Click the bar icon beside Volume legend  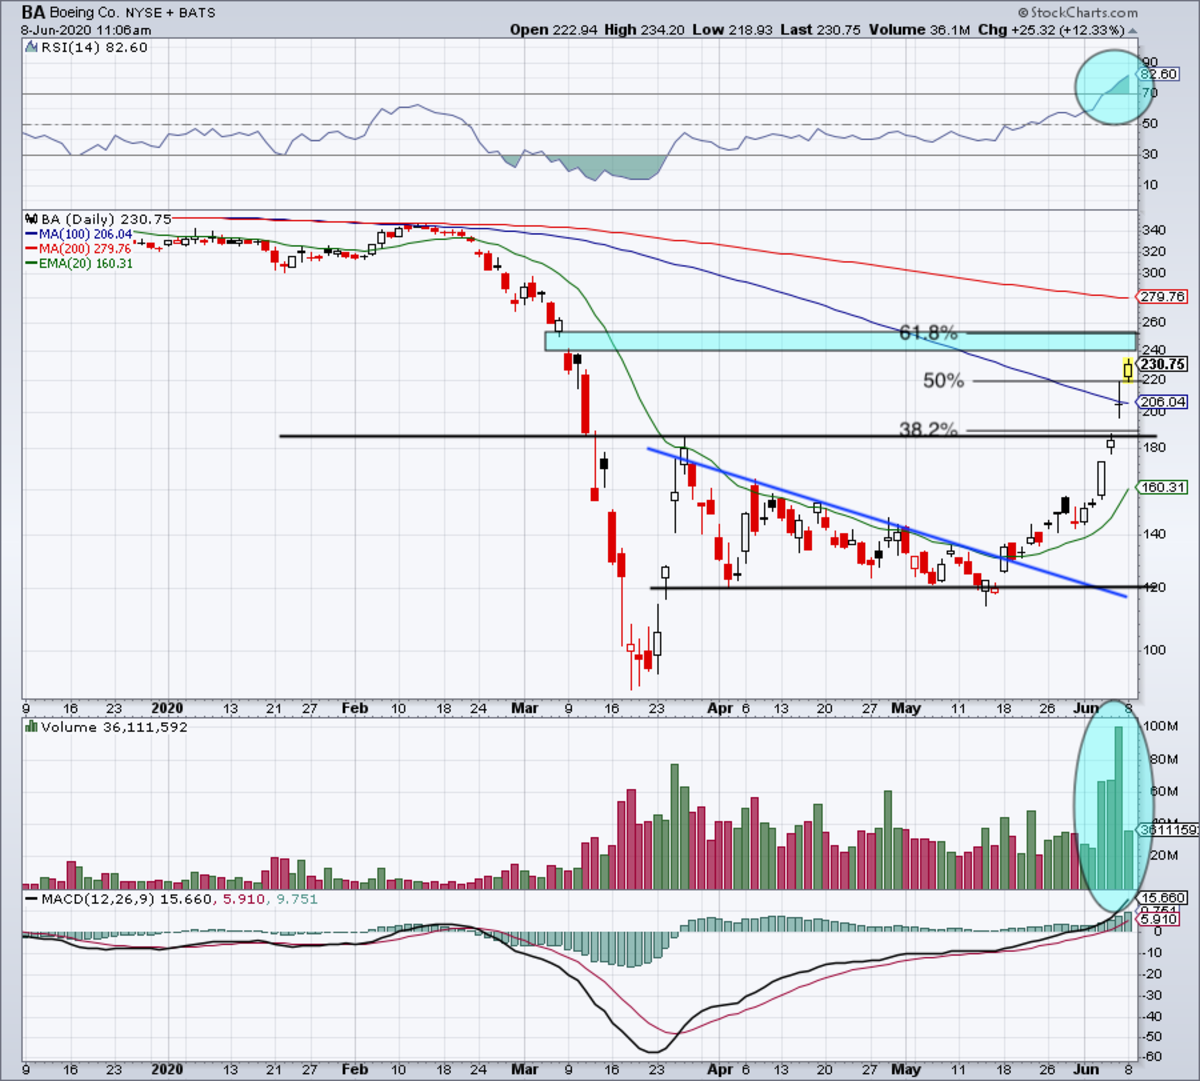(x=31, y=727)
